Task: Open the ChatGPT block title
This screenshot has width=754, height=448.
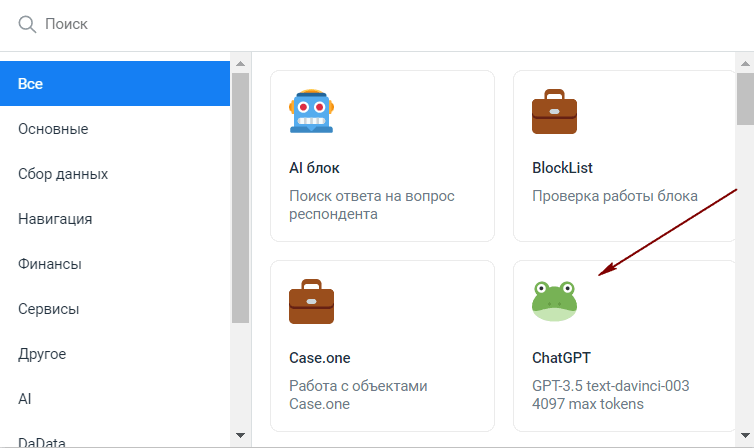Action: [x=561, y=358]
